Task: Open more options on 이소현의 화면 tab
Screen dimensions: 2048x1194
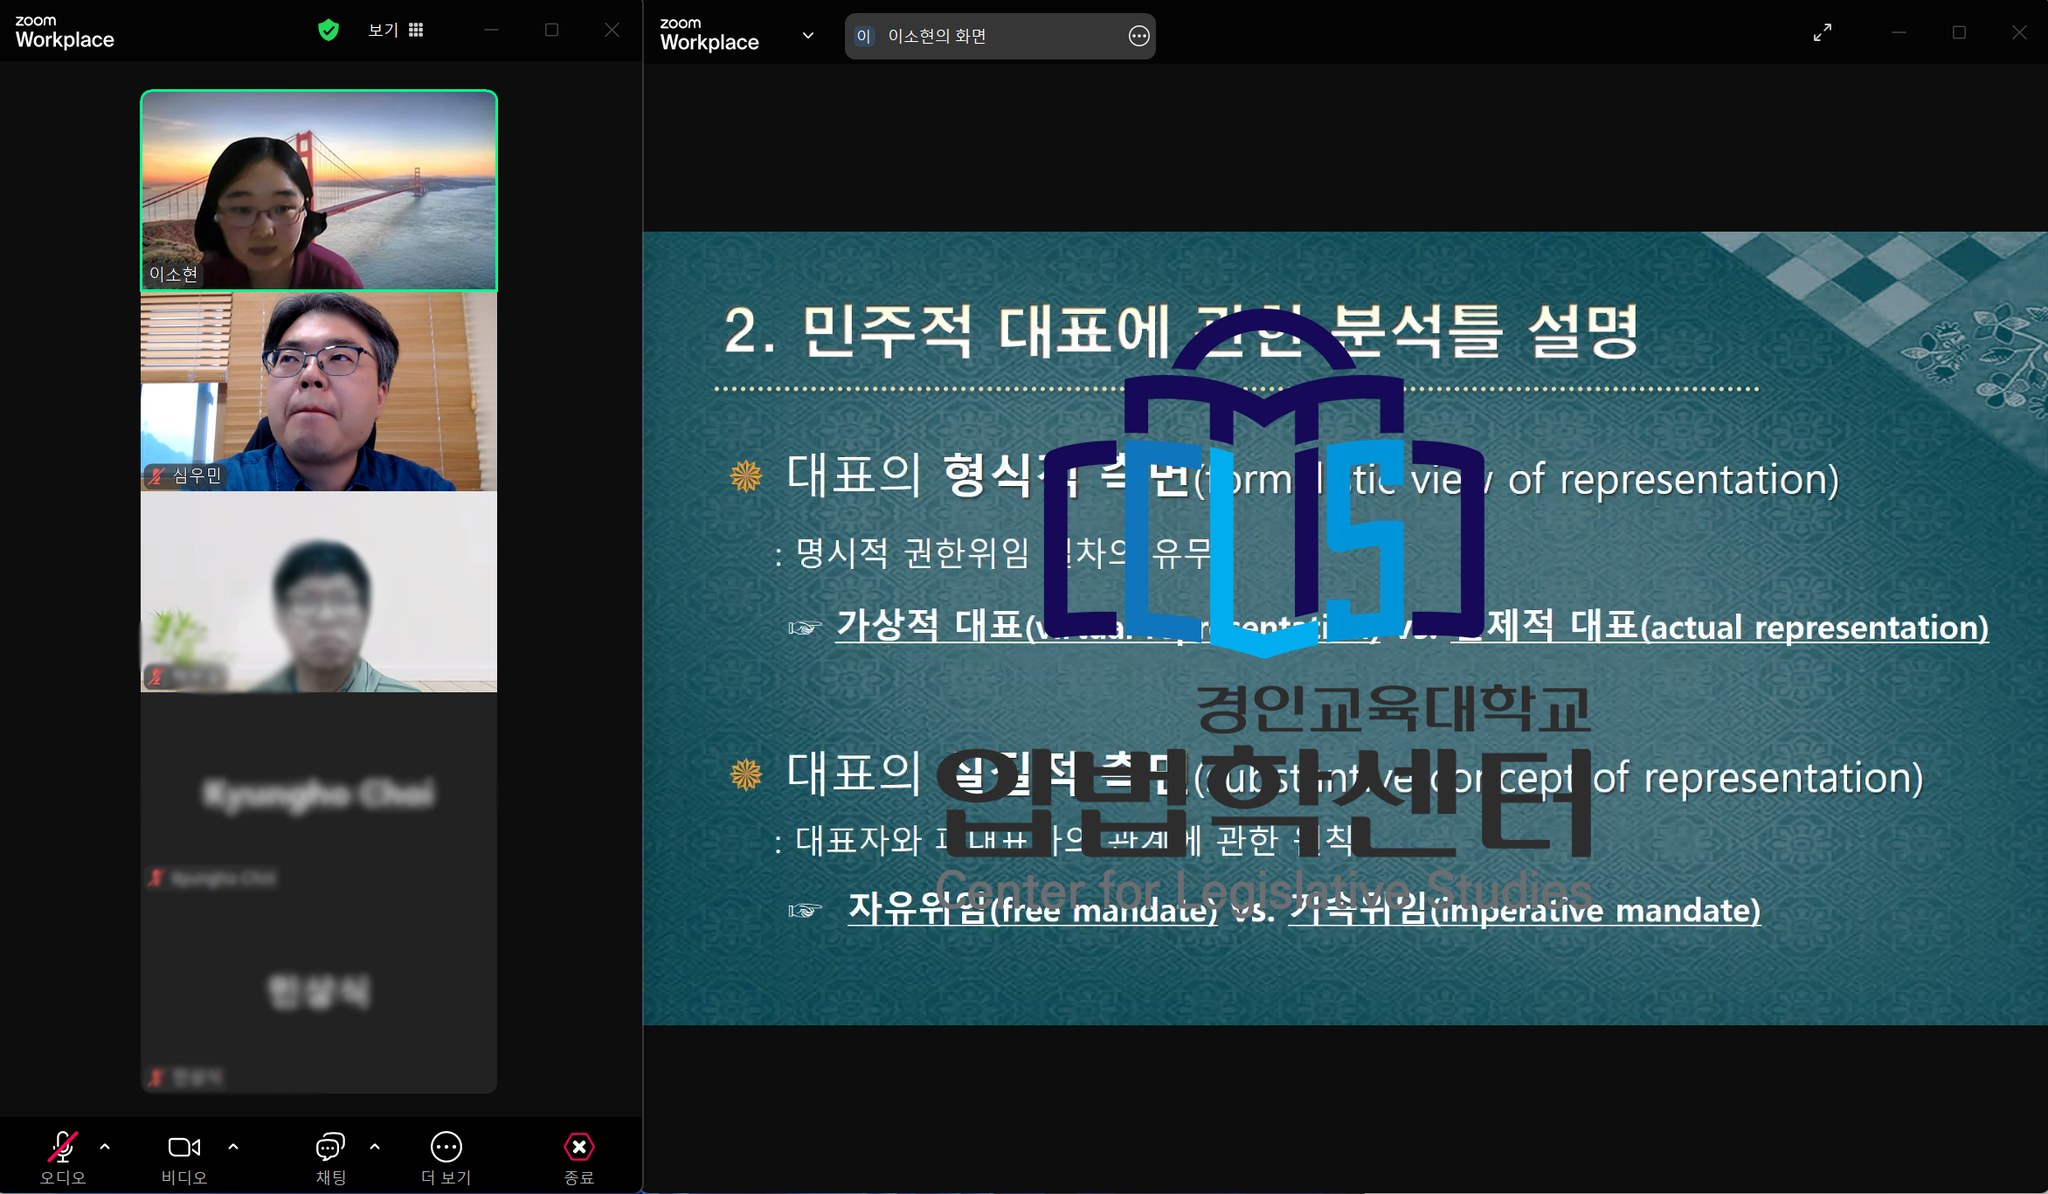Action: pyautogui.click(x=1139, y=36)
